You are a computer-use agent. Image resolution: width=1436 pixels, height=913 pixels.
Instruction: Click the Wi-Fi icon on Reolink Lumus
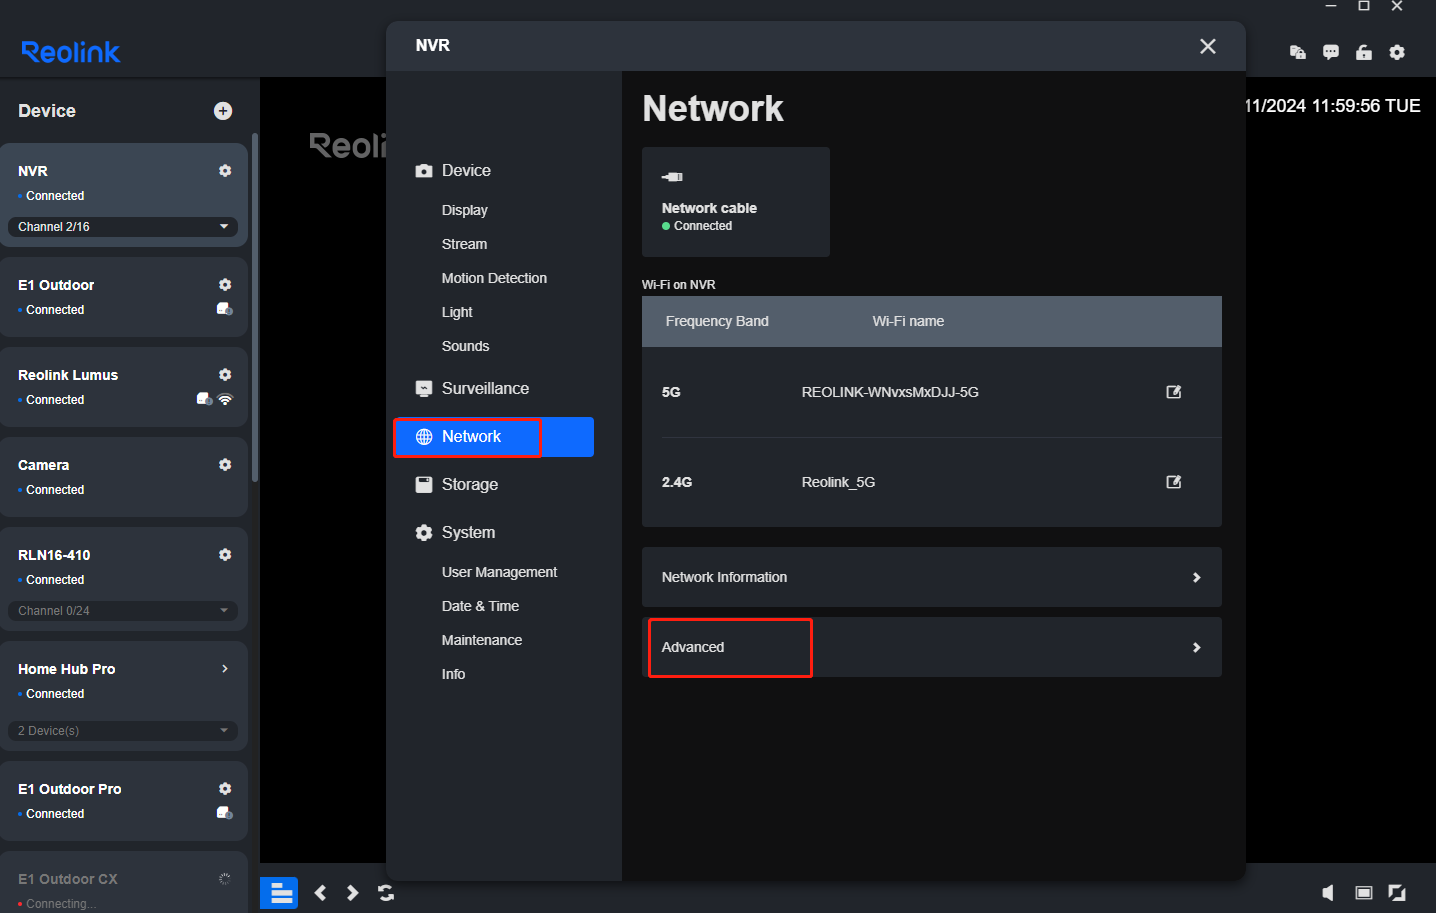[226, 399]
